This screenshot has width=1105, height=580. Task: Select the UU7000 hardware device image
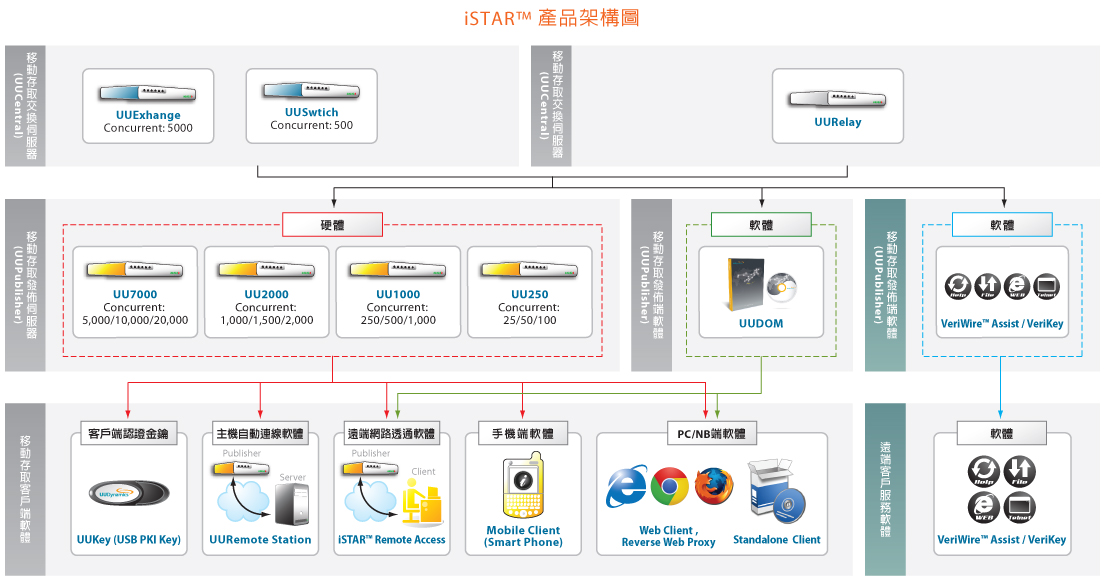(135, 270)
